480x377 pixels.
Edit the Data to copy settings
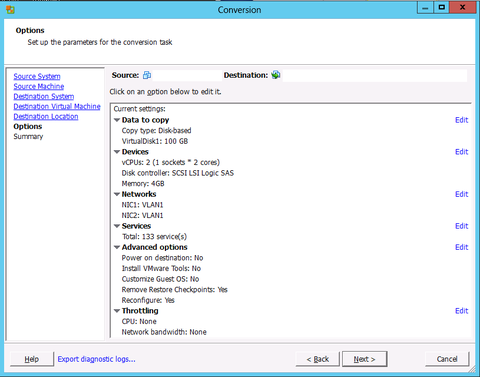click(x=462, y=120)
